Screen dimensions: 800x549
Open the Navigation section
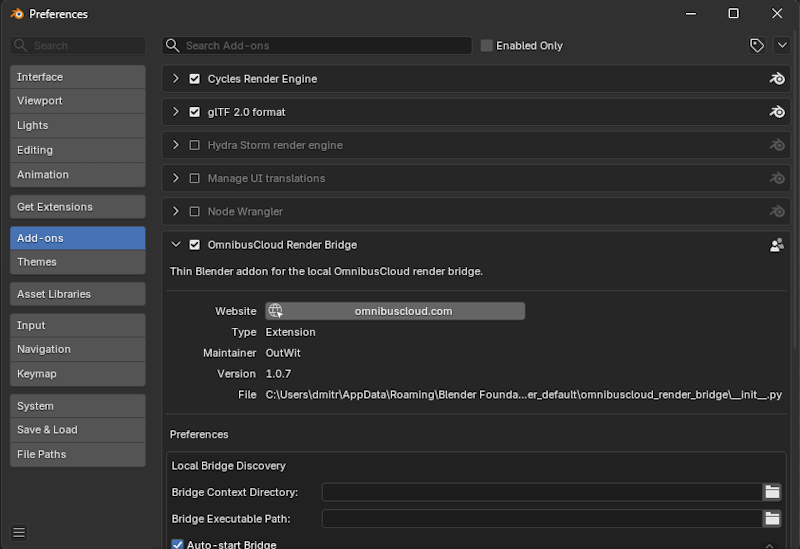coord(78,350)
